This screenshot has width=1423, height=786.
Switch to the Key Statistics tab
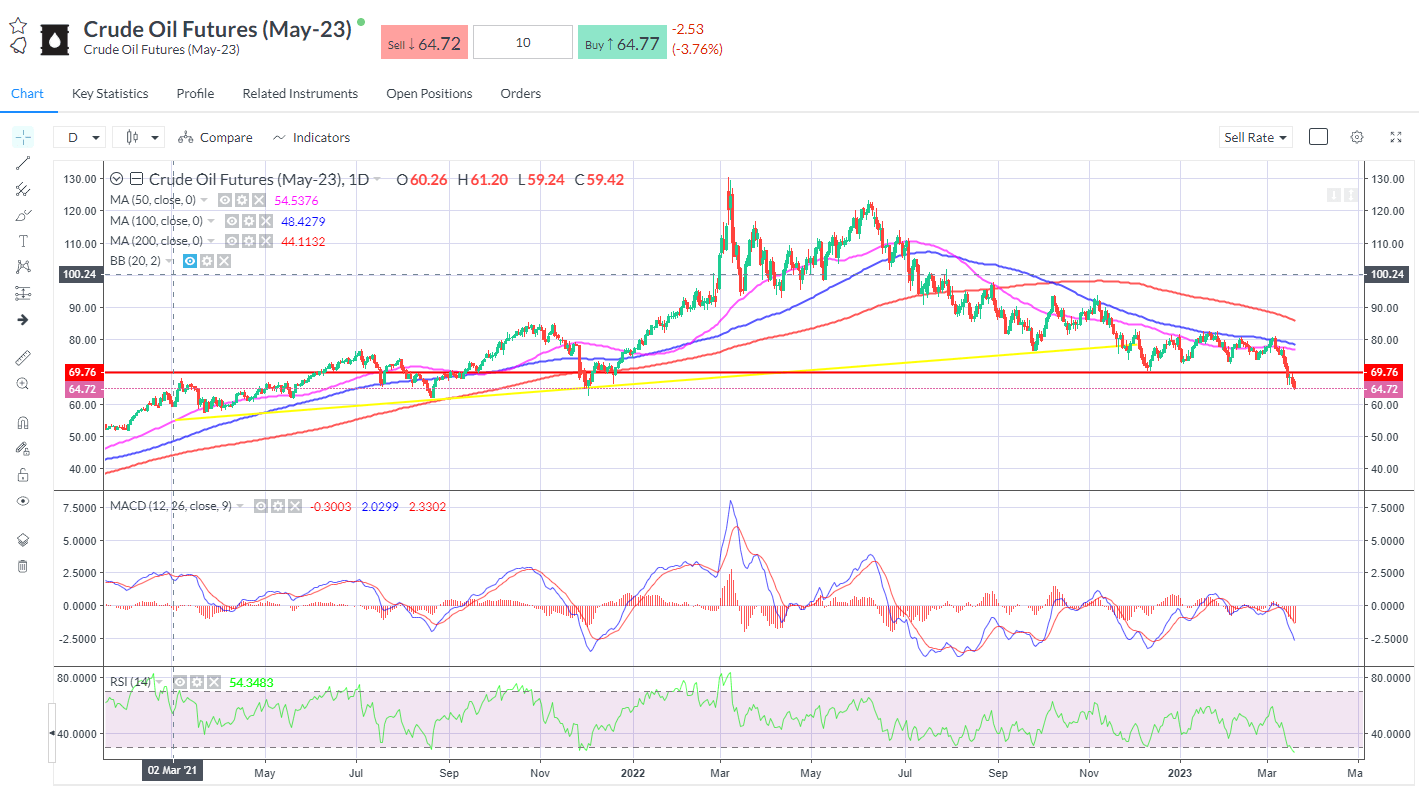click(x=109, y=93)
